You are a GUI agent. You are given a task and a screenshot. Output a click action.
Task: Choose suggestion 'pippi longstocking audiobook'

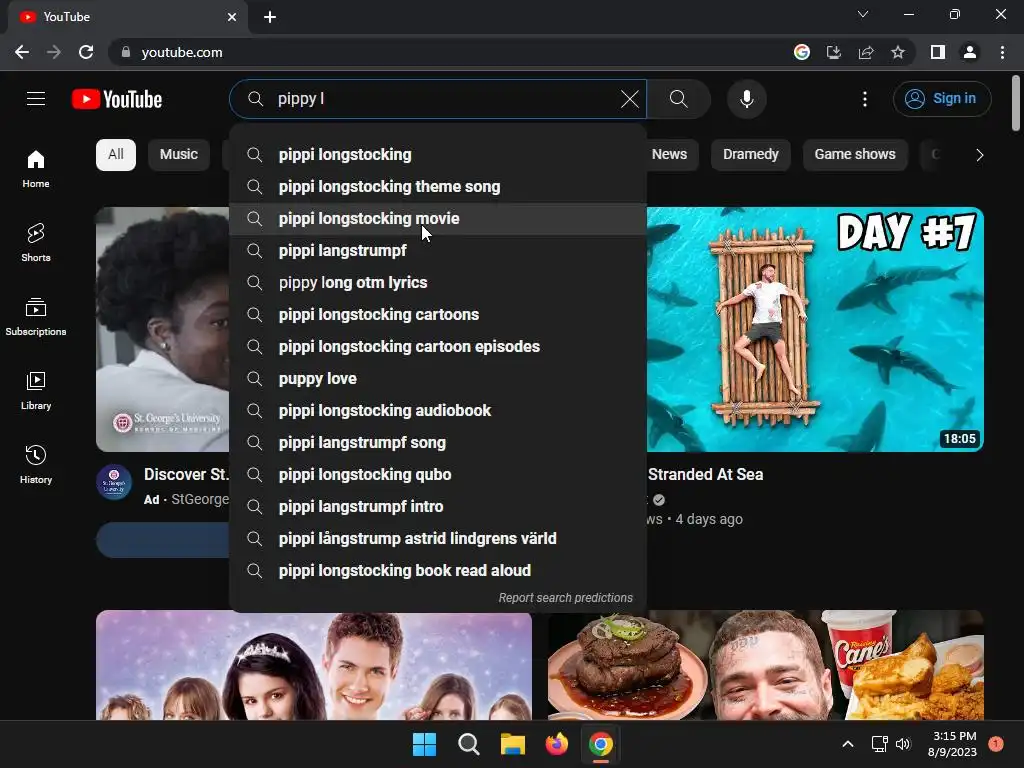(x=438, y=411)
